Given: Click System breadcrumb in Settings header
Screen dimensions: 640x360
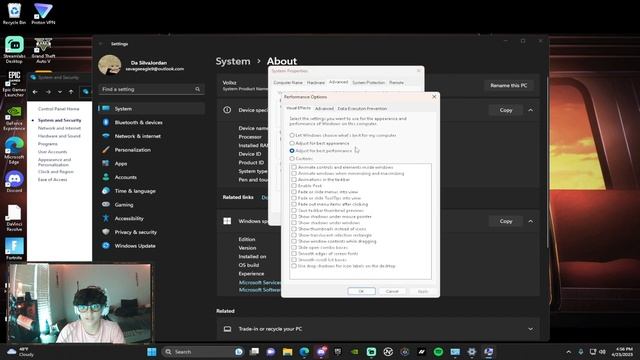Looking at the screenshot, I should 233,61.
